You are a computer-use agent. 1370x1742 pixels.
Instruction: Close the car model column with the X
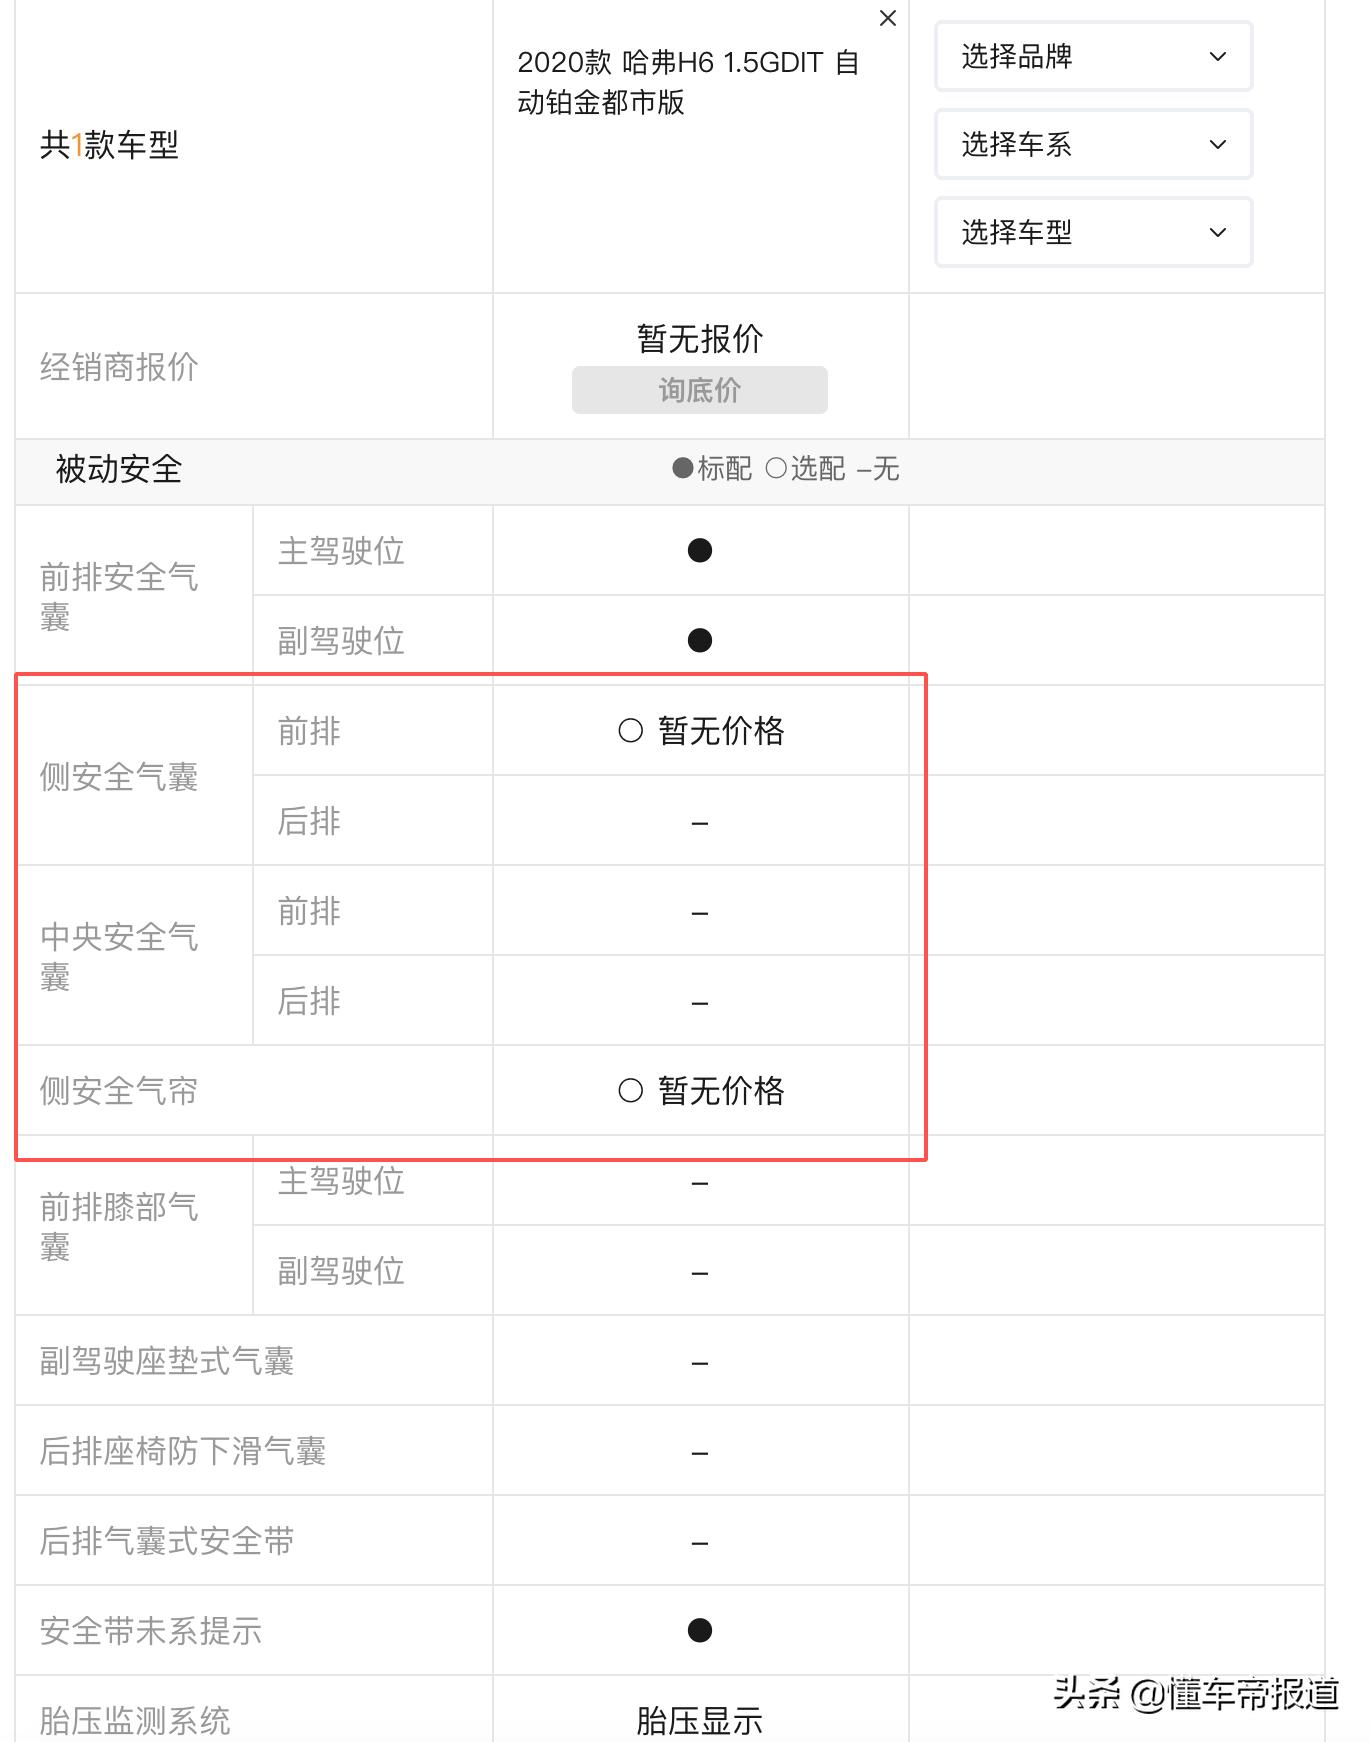tap(888, 18)
